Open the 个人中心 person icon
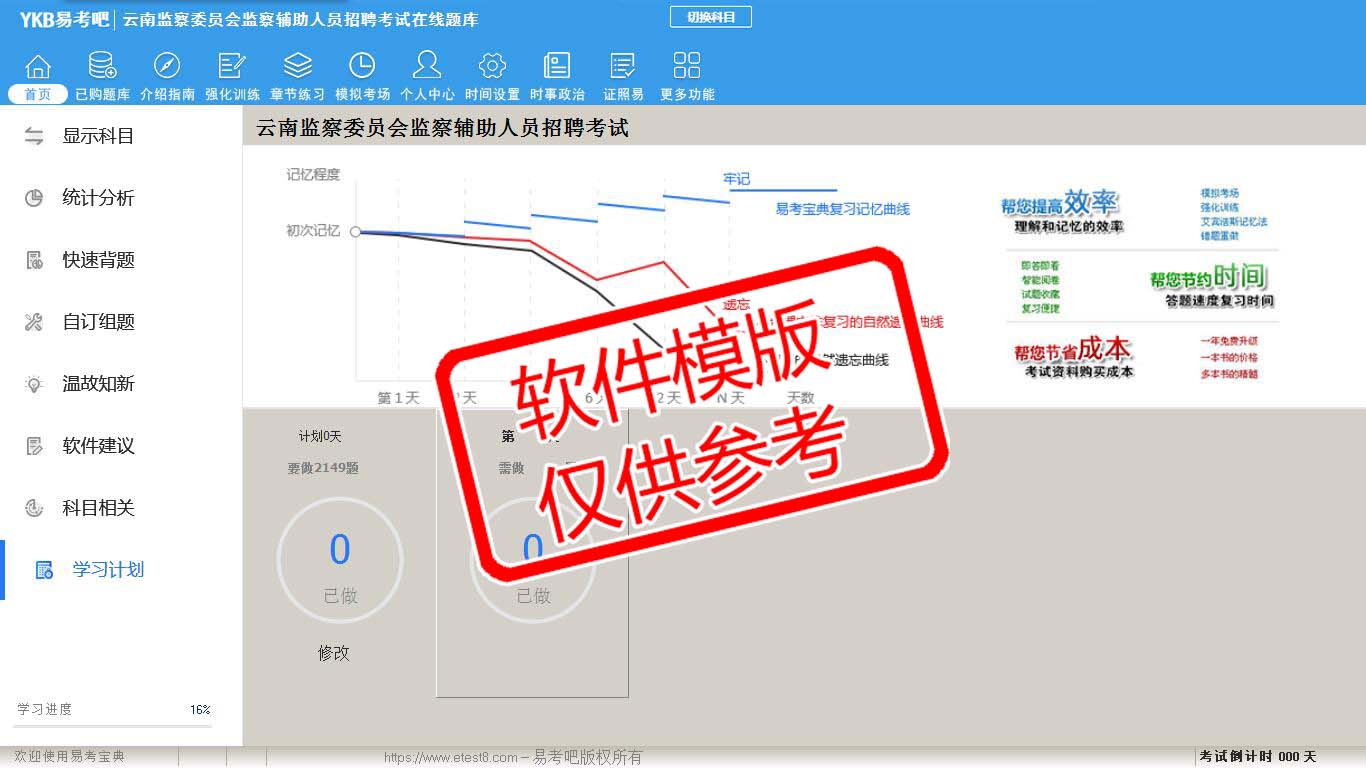The width and height of the screenshot is (1366, 768). (427, 66)
